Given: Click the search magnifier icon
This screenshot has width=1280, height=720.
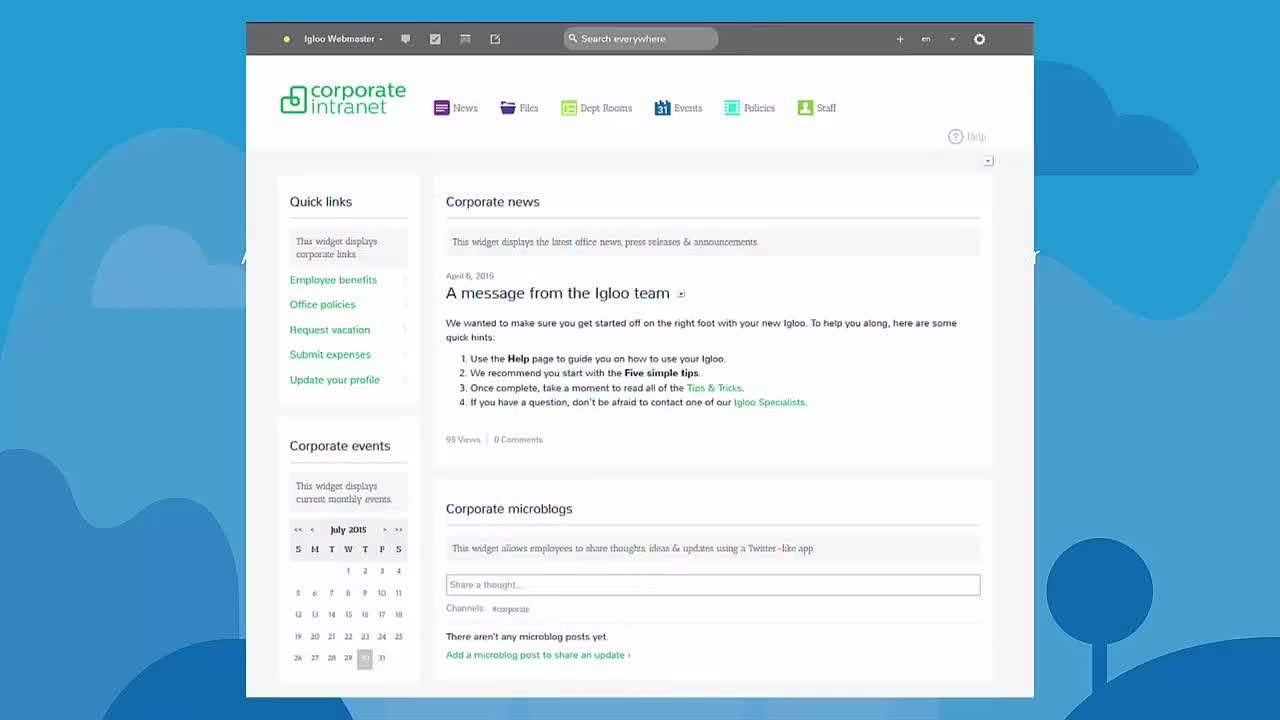Looking at the screenshot, I should pos(573,39).
